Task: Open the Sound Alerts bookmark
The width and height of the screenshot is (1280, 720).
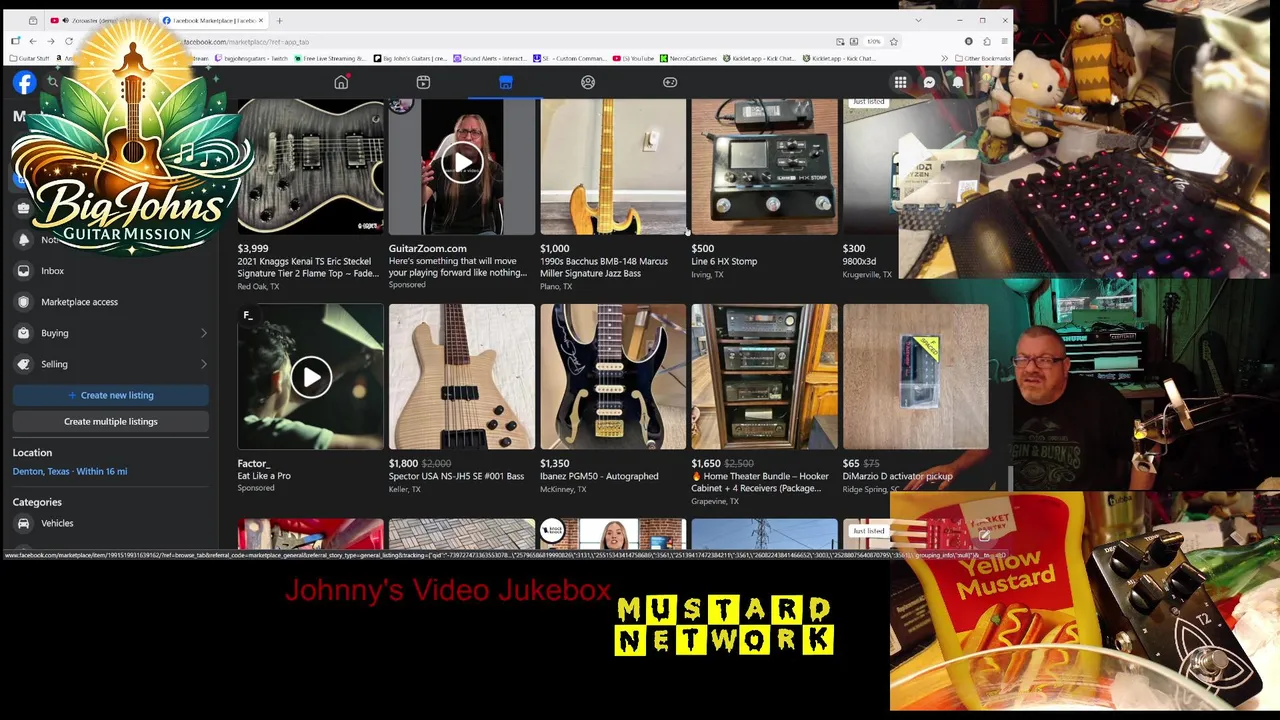Action: tap(490, 58)
